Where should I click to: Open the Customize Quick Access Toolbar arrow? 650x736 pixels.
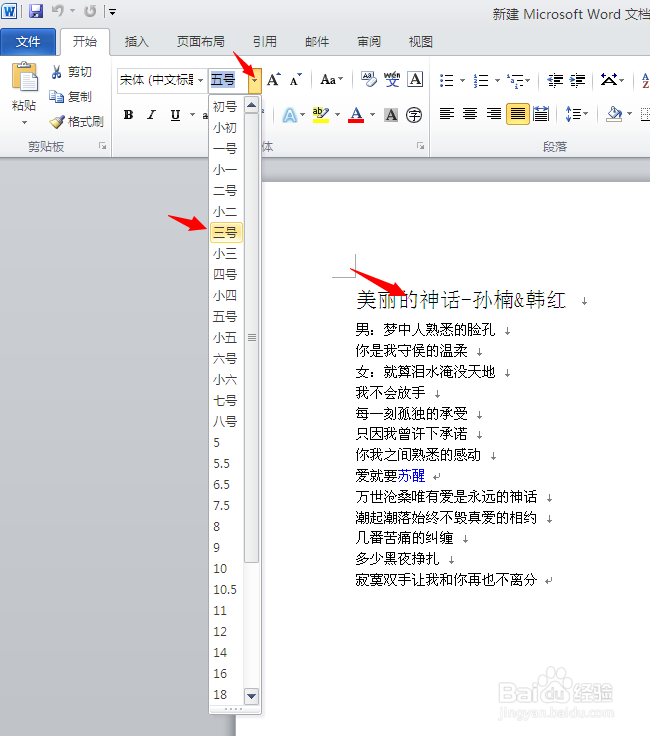tap(113, 12)
